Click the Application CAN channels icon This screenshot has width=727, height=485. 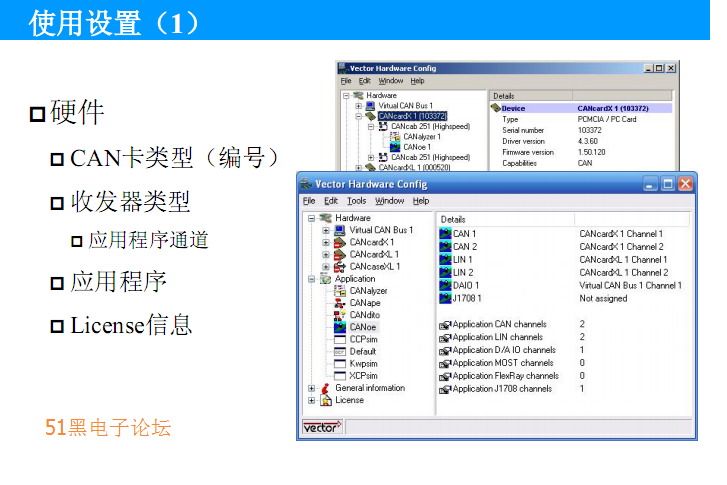[445, 325]
